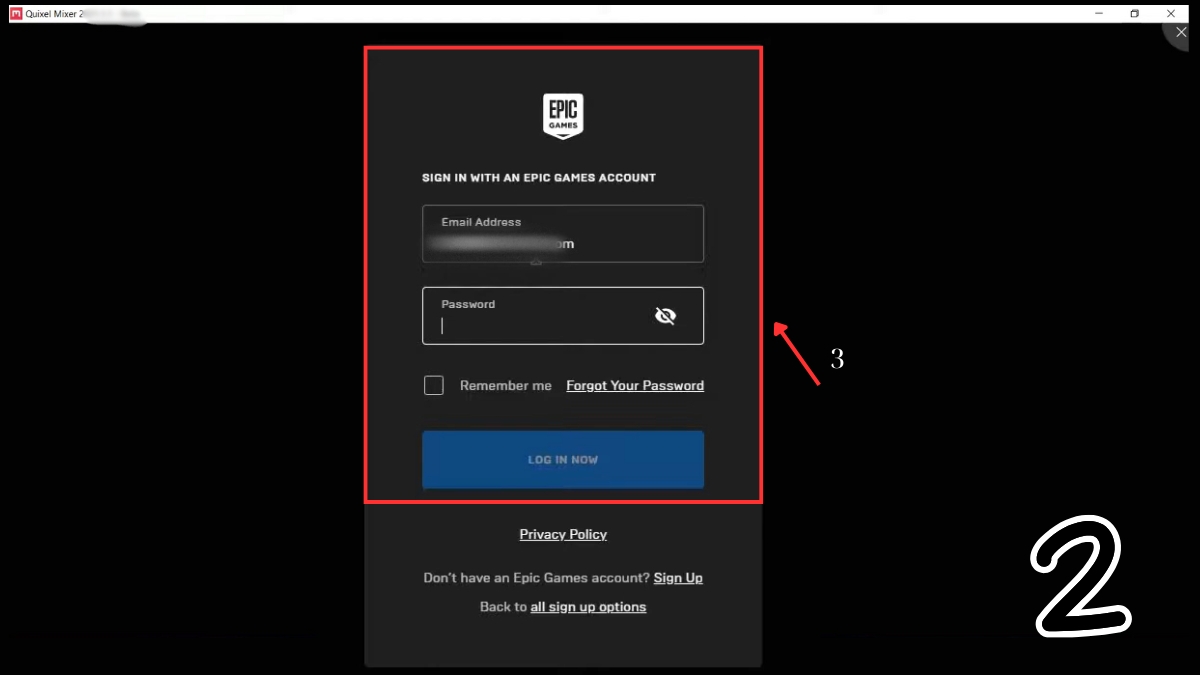This screenshot has height=675, width=1200.
Task: Restore down the Quixel Mixer window
Action: (x=1135, y=14)
